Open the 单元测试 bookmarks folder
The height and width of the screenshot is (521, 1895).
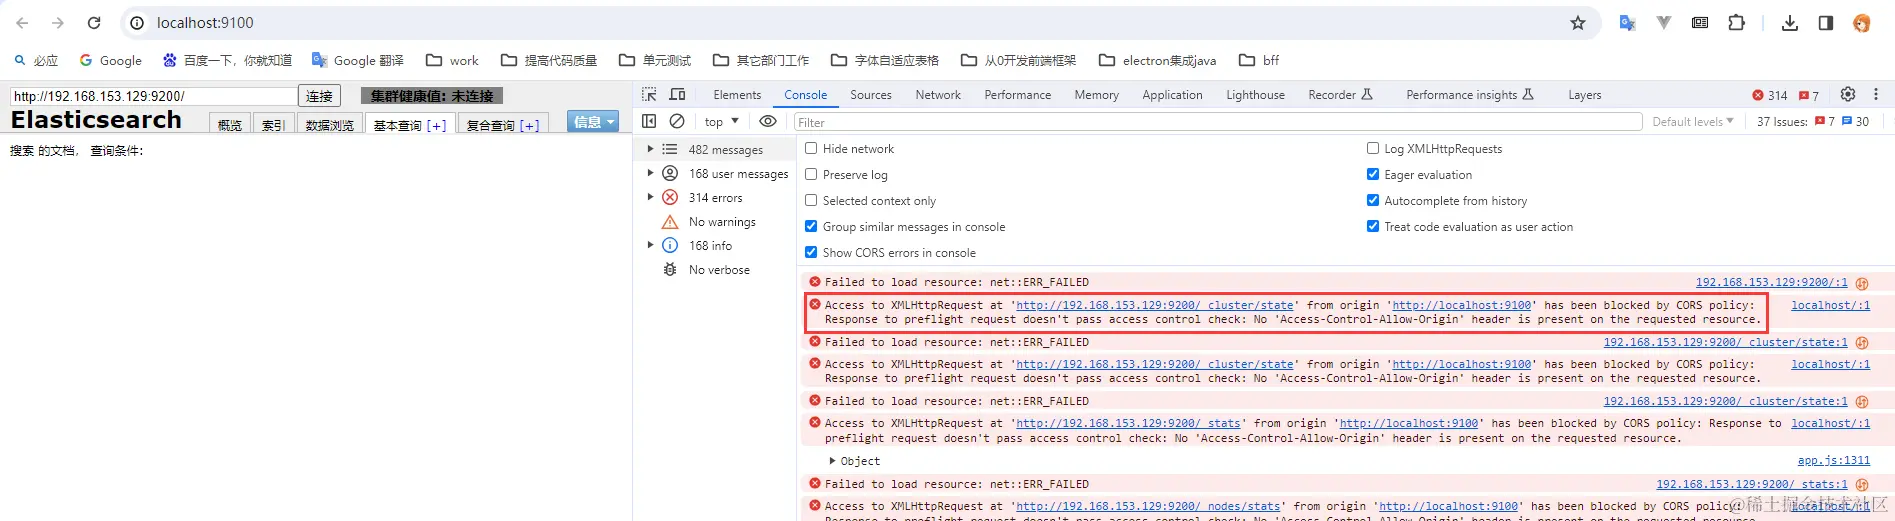[656, 60]
